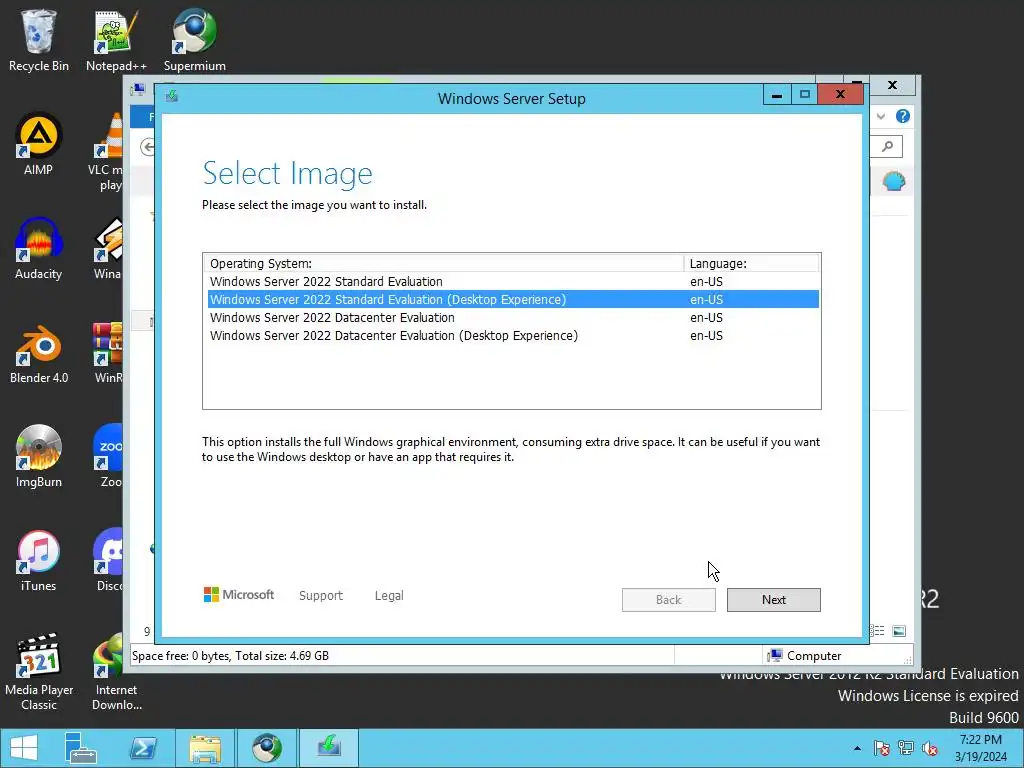Image resolution: width=1024 pixels, height=768 pixels.
Task: Open the Support link
Action: pos(321,596)
